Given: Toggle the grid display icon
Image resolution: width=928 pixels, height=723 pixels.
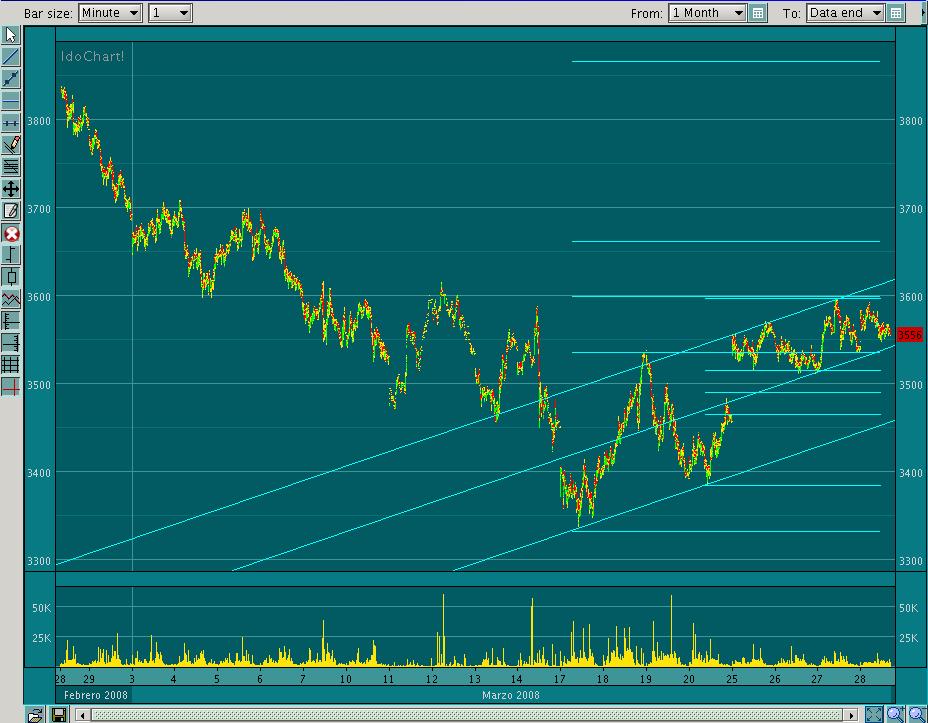Looking at the screenshot, I should (11, 365).
